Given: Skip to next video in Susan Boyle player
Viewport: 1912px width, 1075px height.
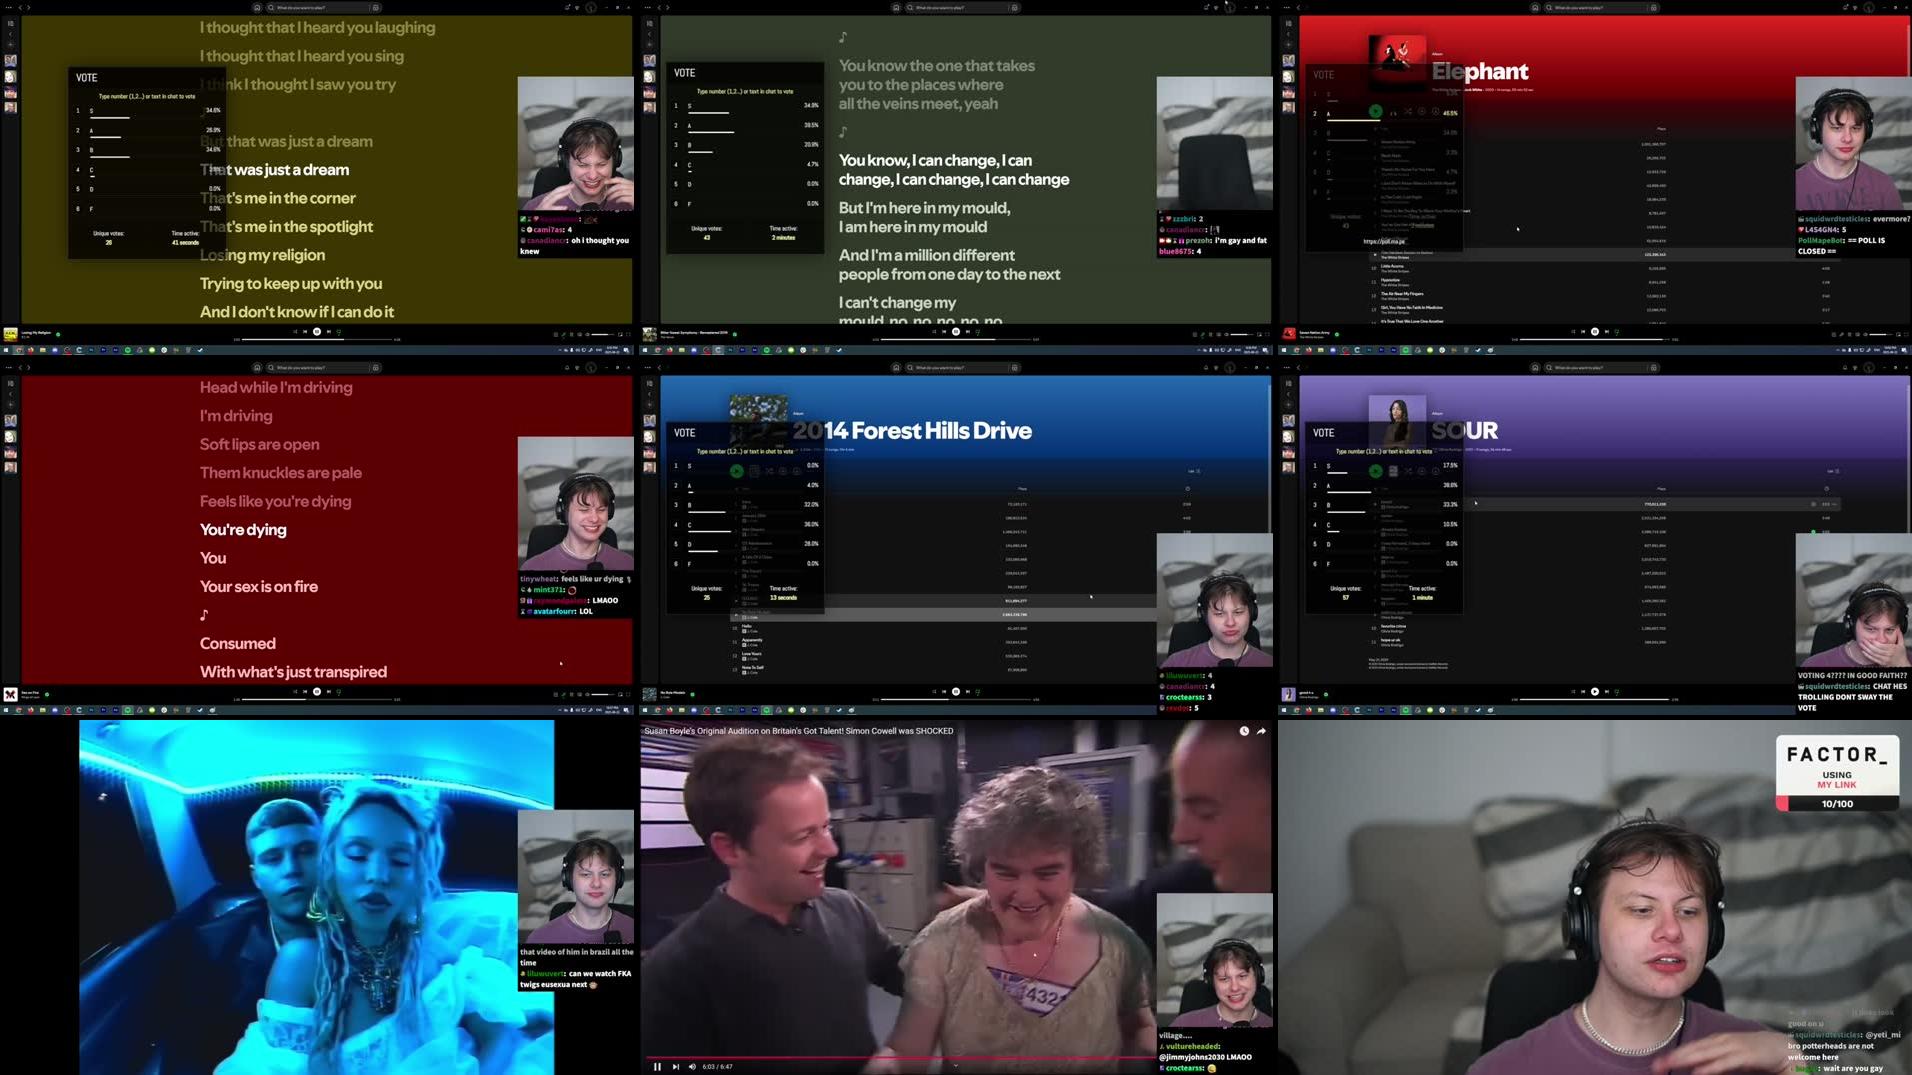Looking at the screenshot, I should tap(675, 1067).
